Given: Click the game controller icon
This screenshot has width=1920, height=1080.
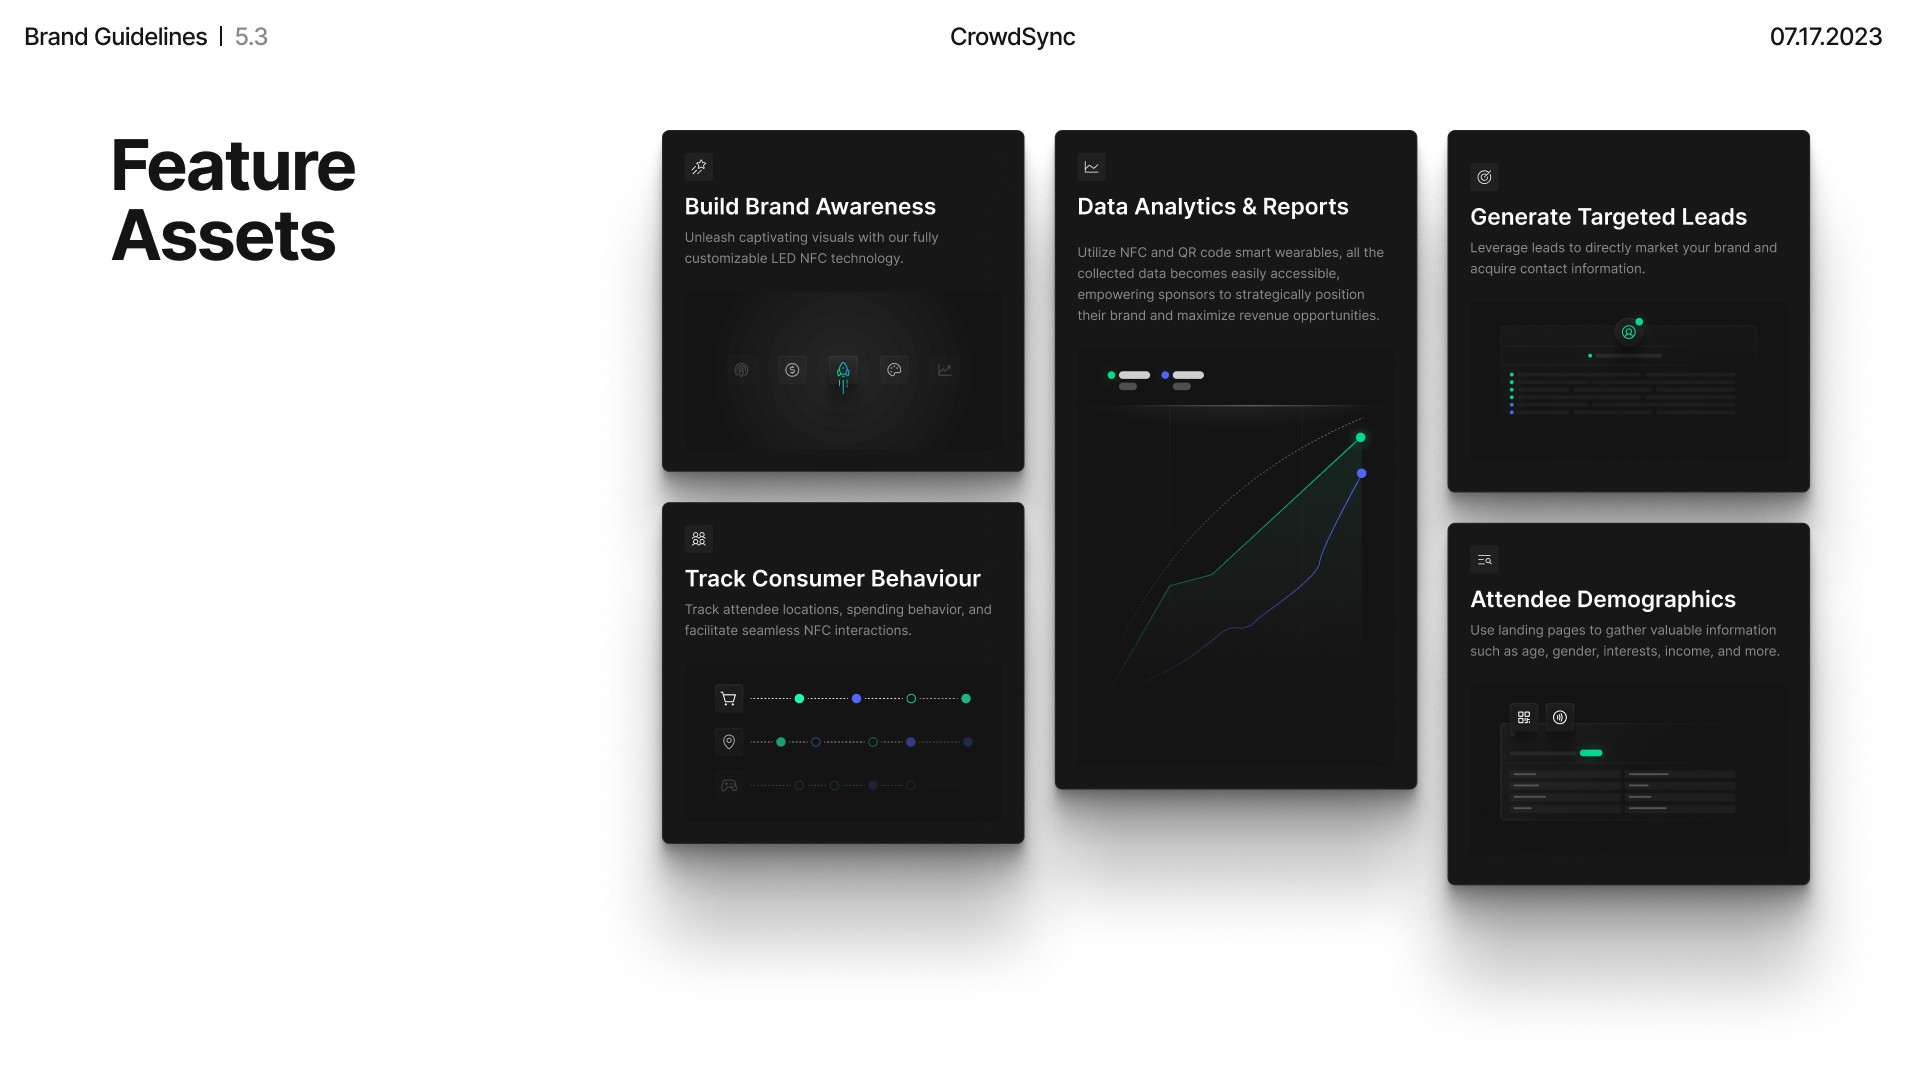Looking at the screenshot, I should [x=729, y=786].
